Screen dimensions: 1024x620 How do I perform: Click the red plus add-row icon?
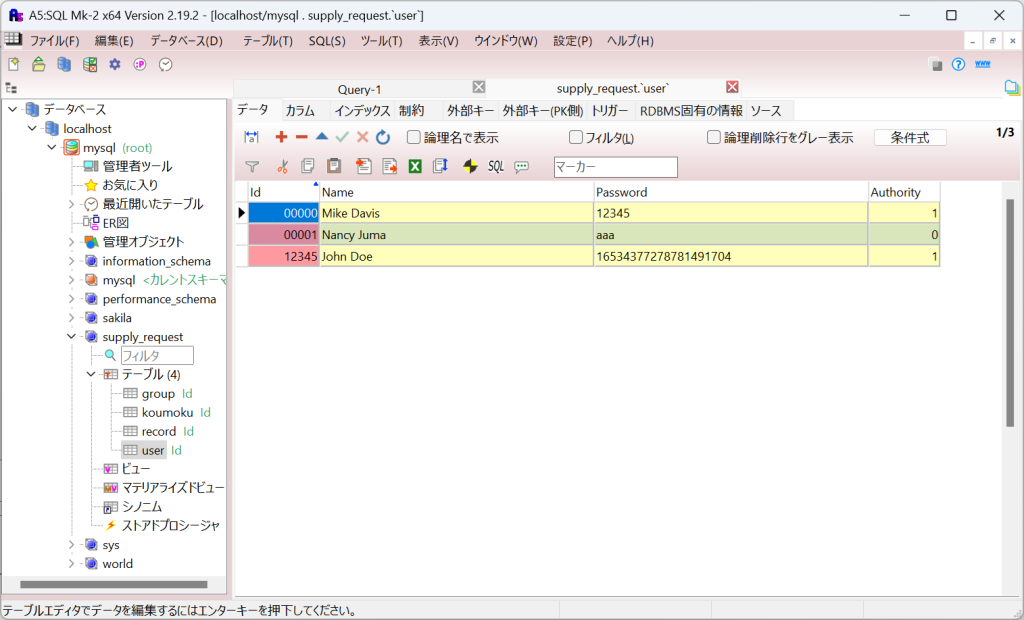coord(281,138)
